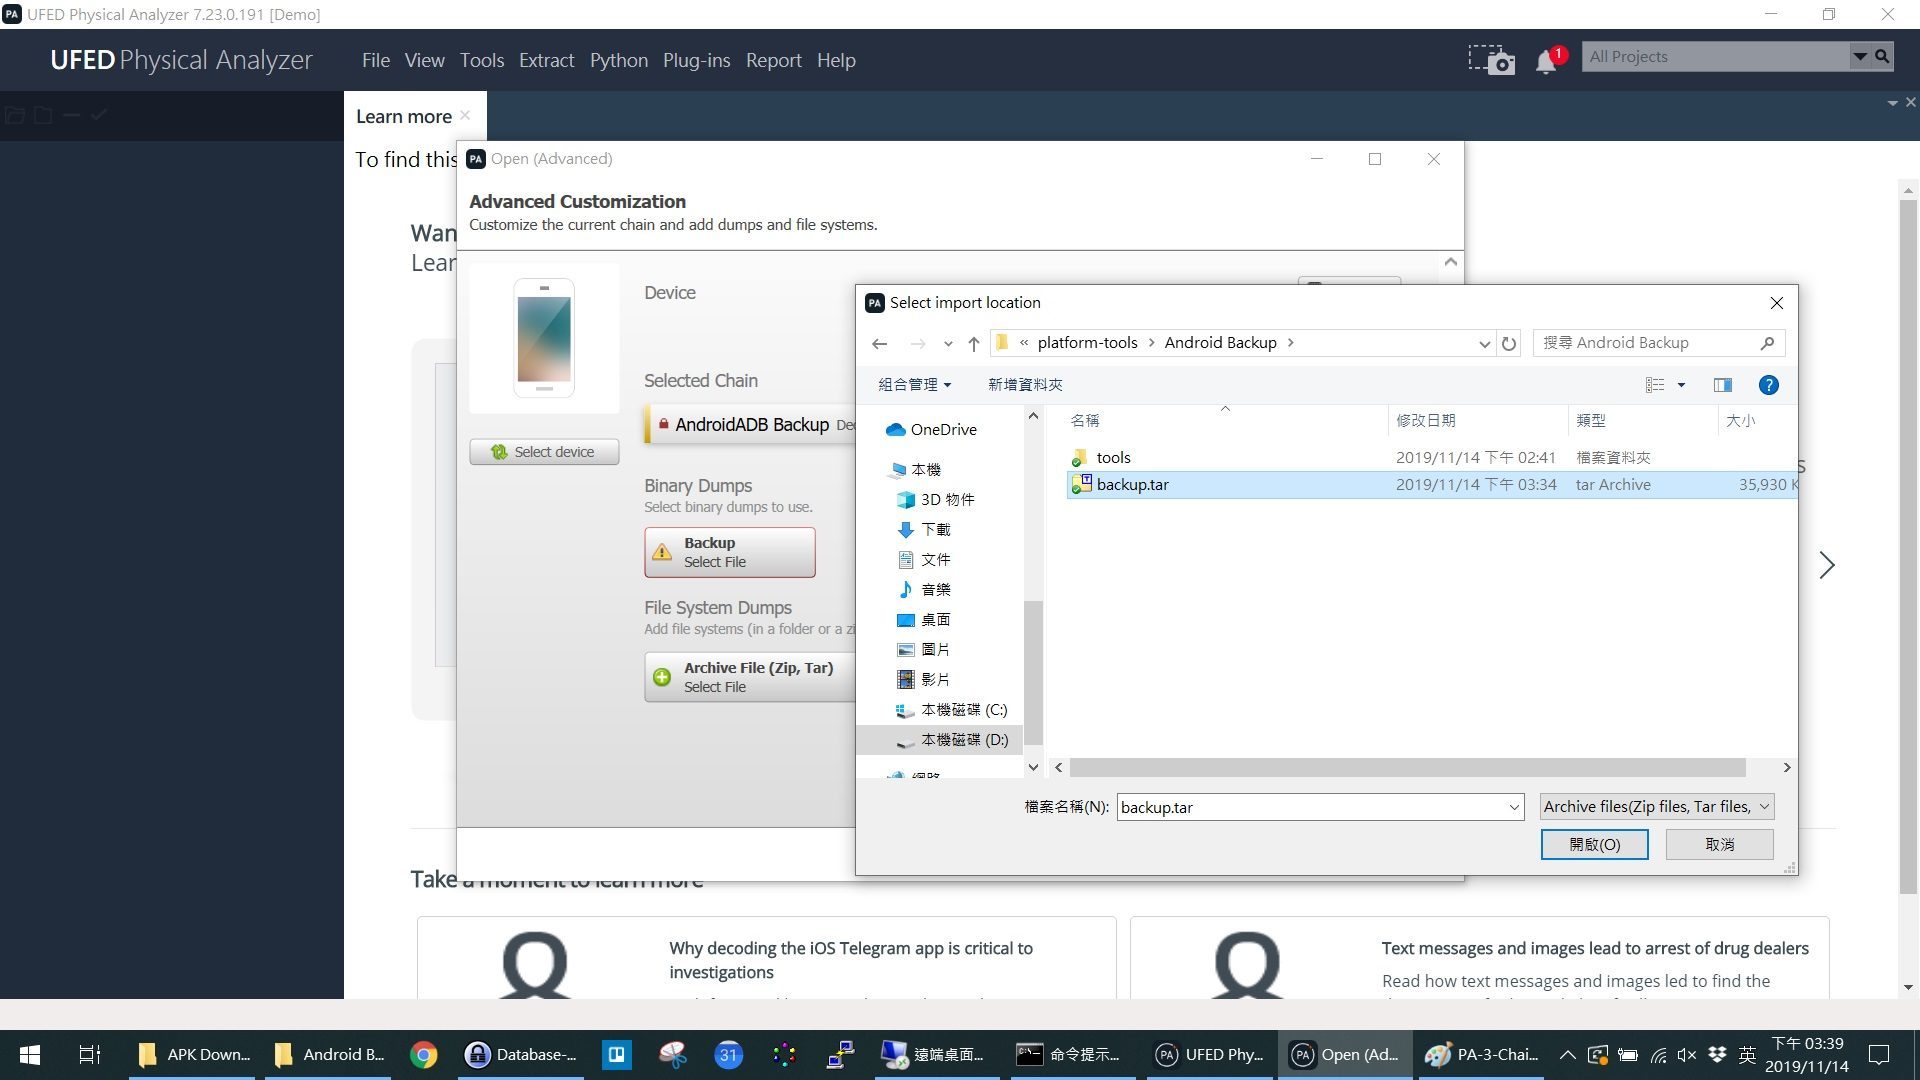The image size is (1920, 1080).
Task: Click Archive File (Zip, Tar) Select File
Action: click(750, 677)
